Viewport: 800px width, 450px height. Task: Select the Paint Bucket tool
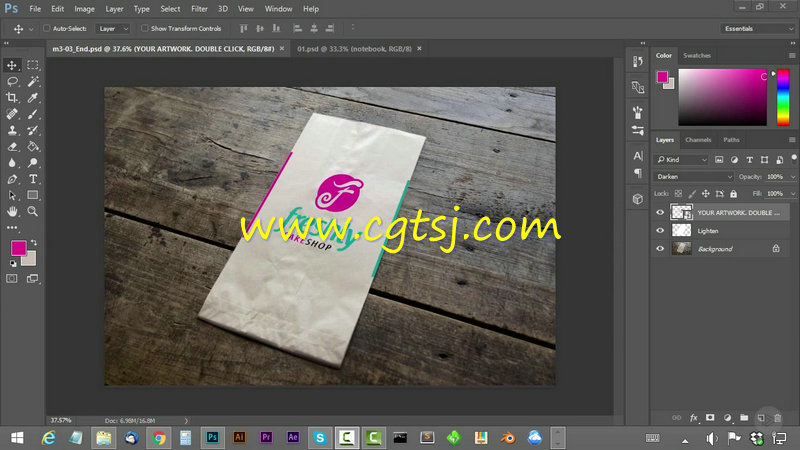tap(33, 147)
